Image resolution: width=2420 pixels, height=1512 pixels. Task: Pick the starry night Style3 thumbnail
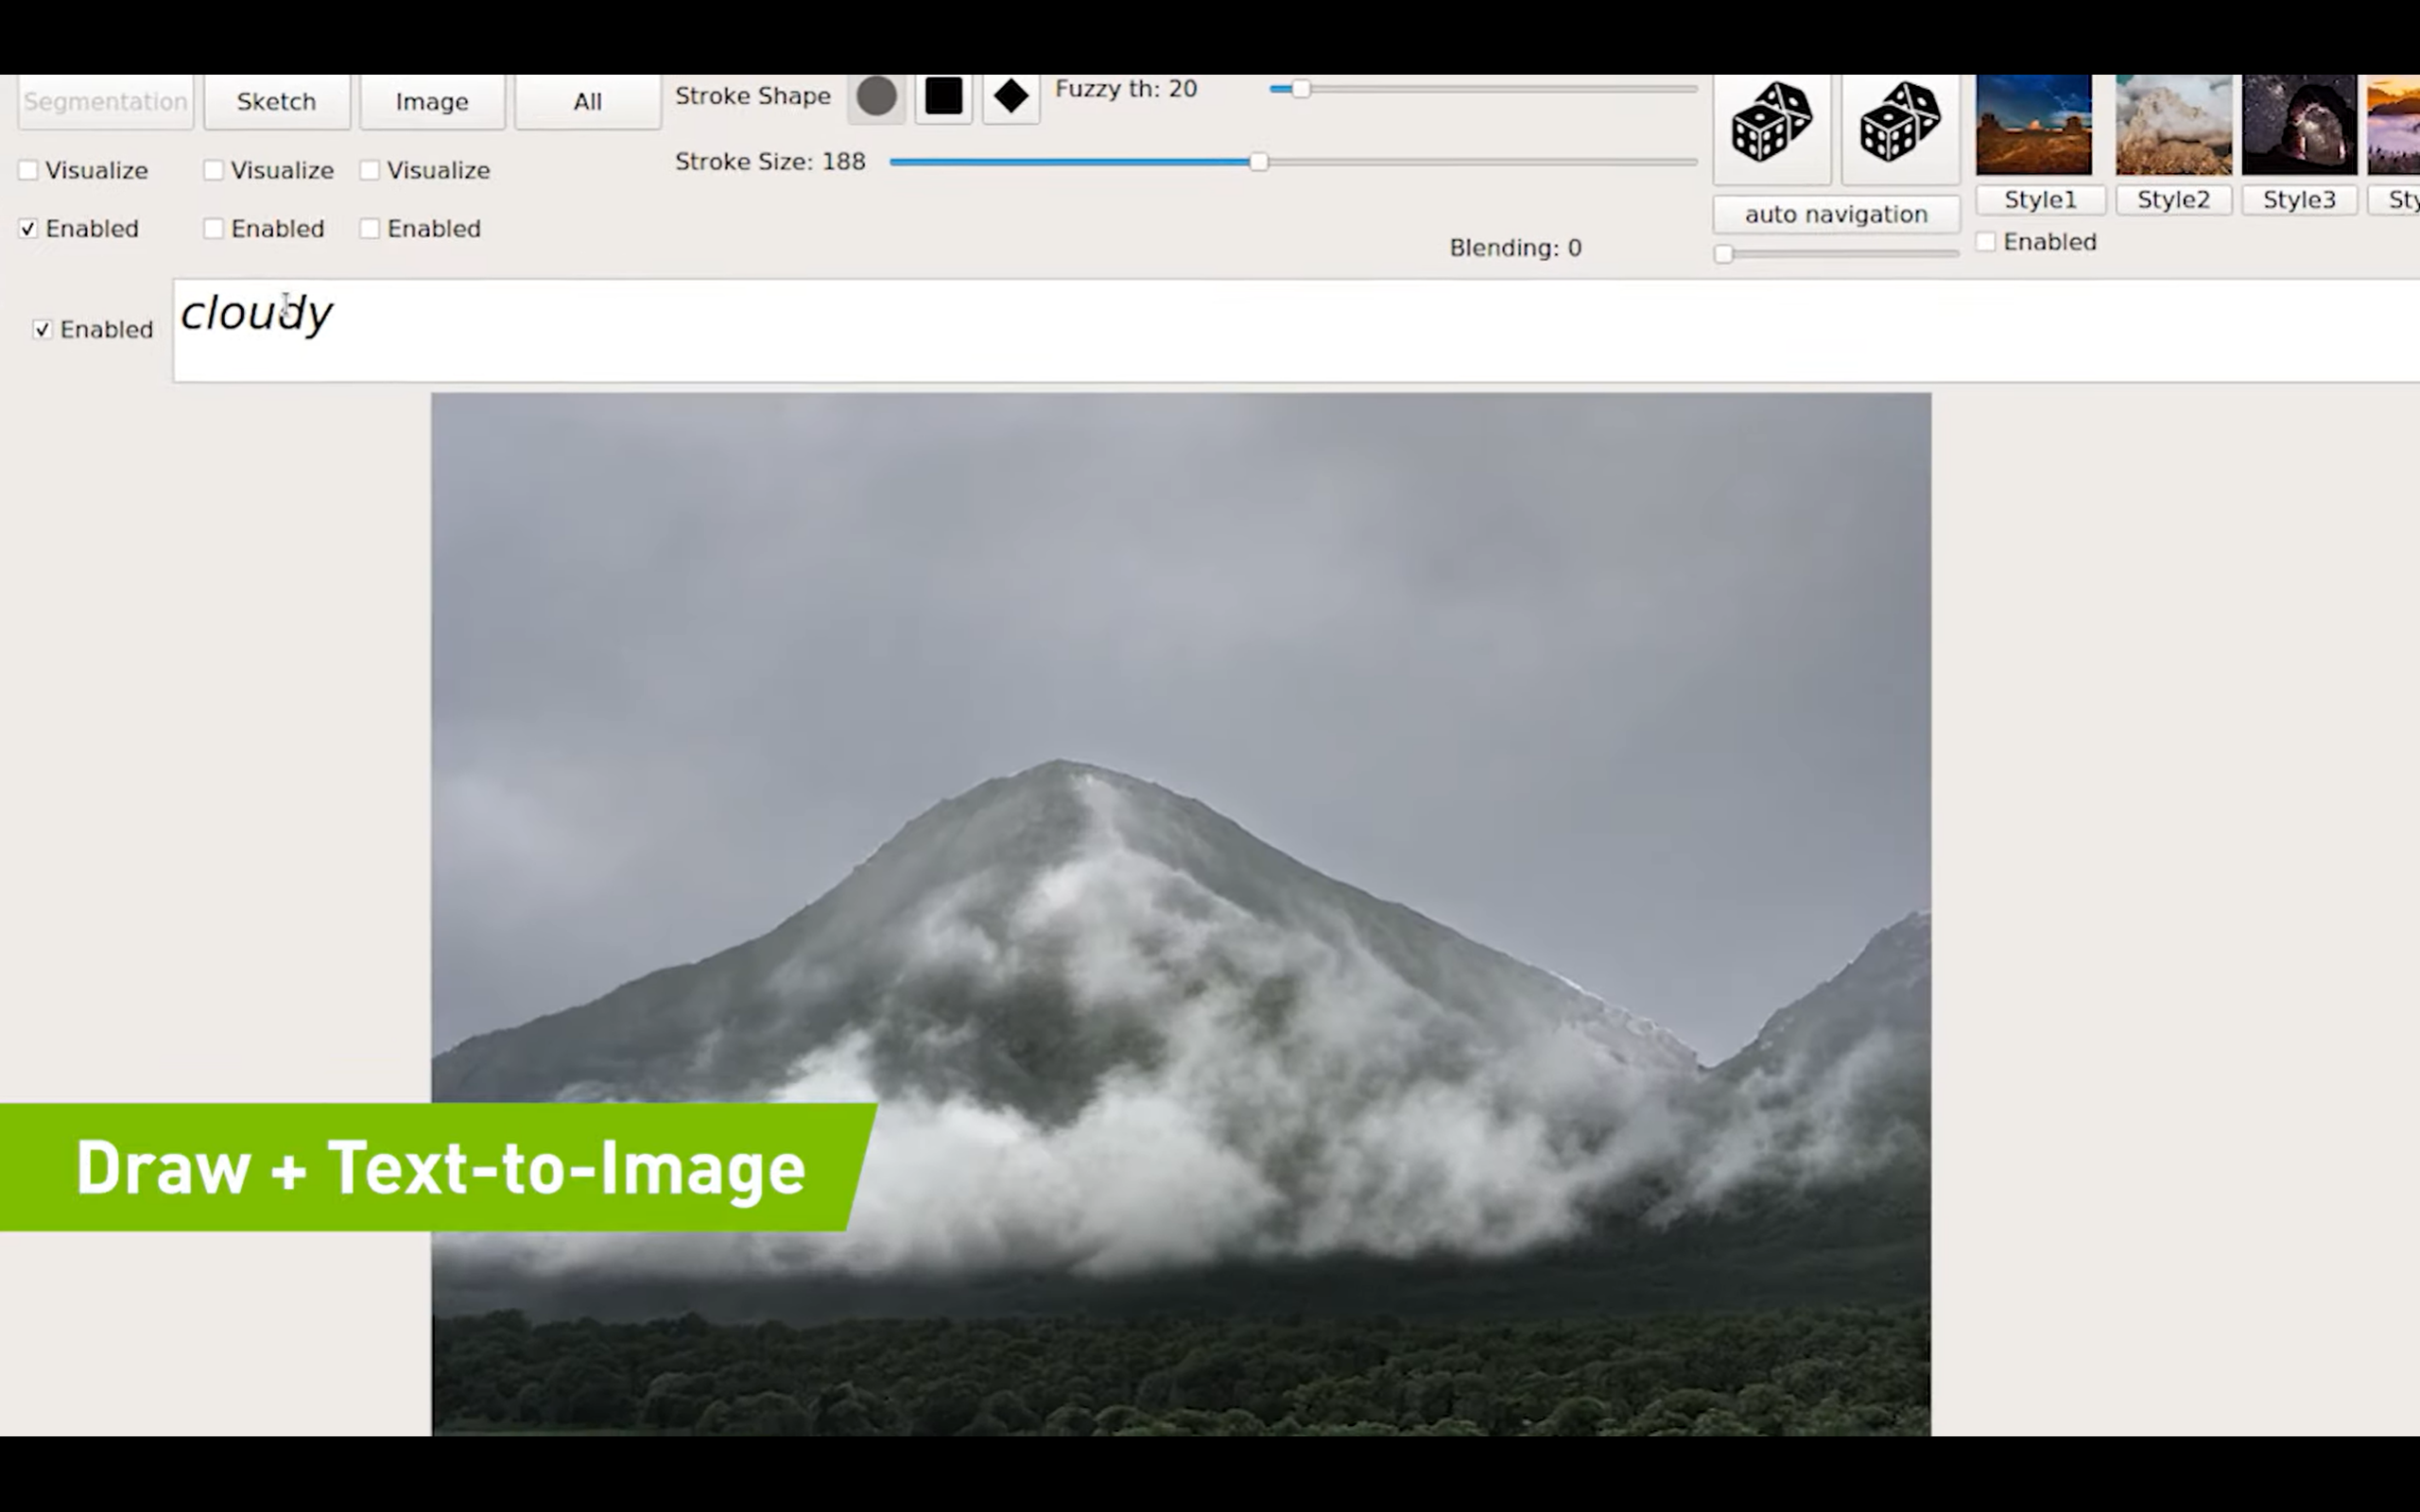click(x=2298, y=125)
